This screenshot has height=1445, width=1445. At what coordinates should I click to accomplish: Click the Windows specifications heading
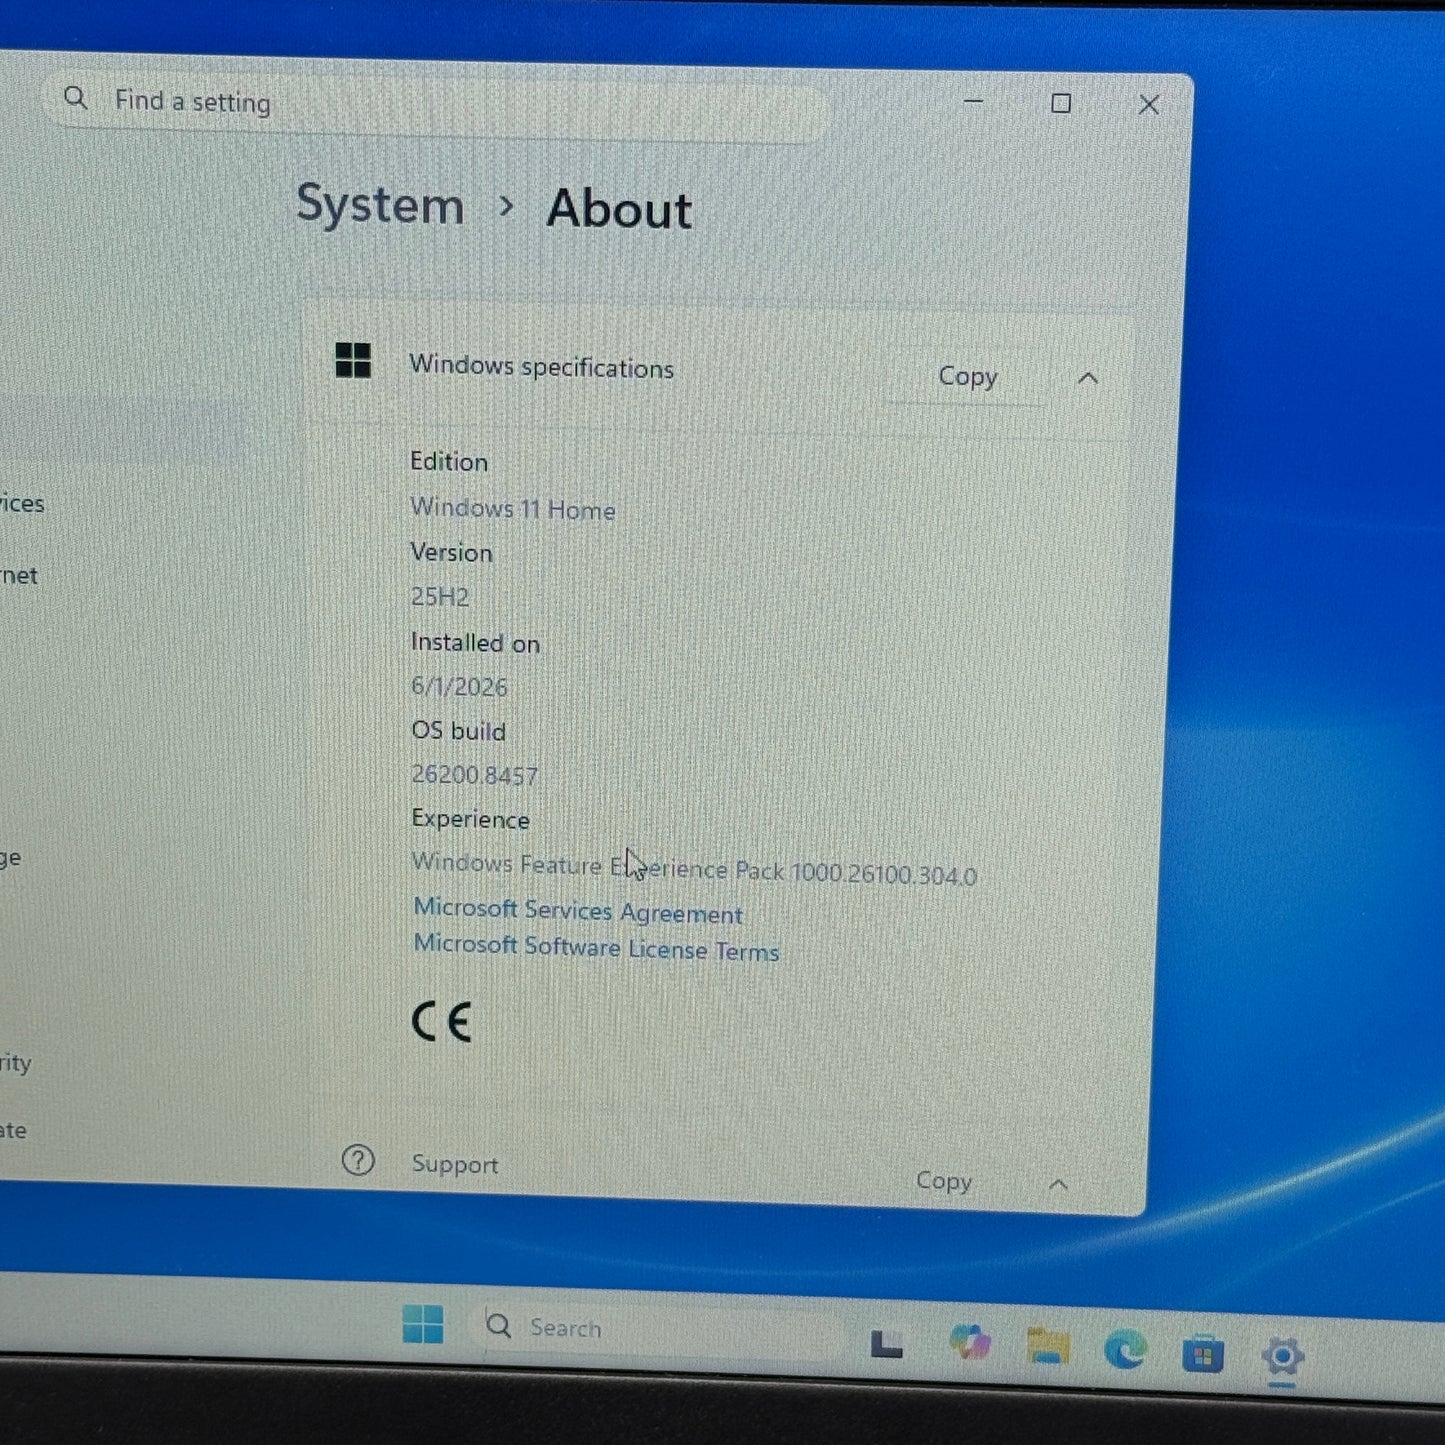tap(541, 366)
